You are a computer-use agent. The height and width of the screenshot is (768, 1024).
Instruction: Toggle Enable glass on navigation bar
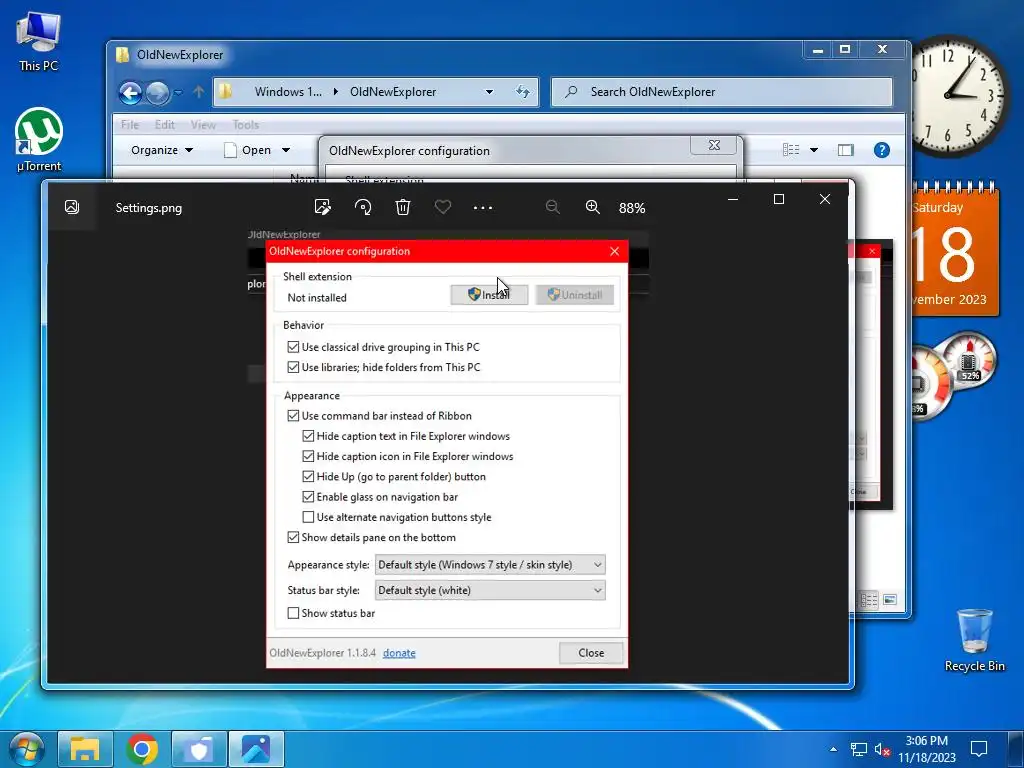pos(308,496)
